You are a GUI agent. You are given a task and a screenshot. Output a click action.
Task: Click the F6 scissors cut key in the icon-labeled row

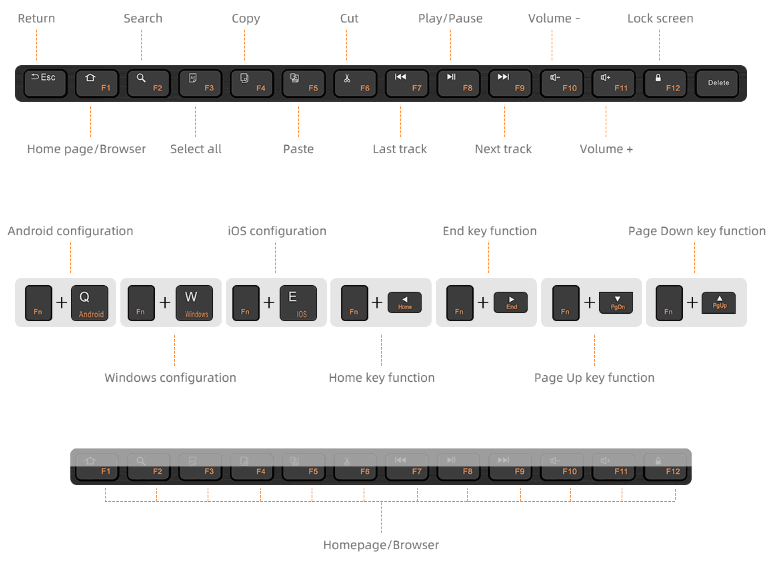[x=355, y=83]
